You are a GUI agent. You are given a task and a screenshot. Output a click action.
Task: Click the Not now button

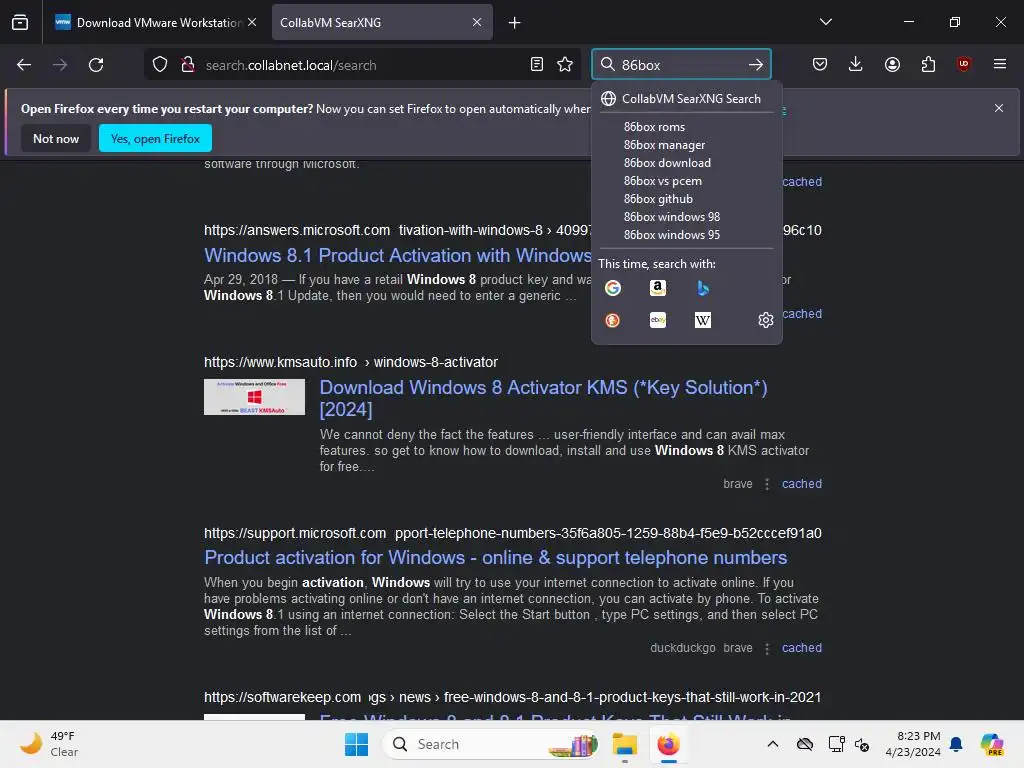(56, 138)
